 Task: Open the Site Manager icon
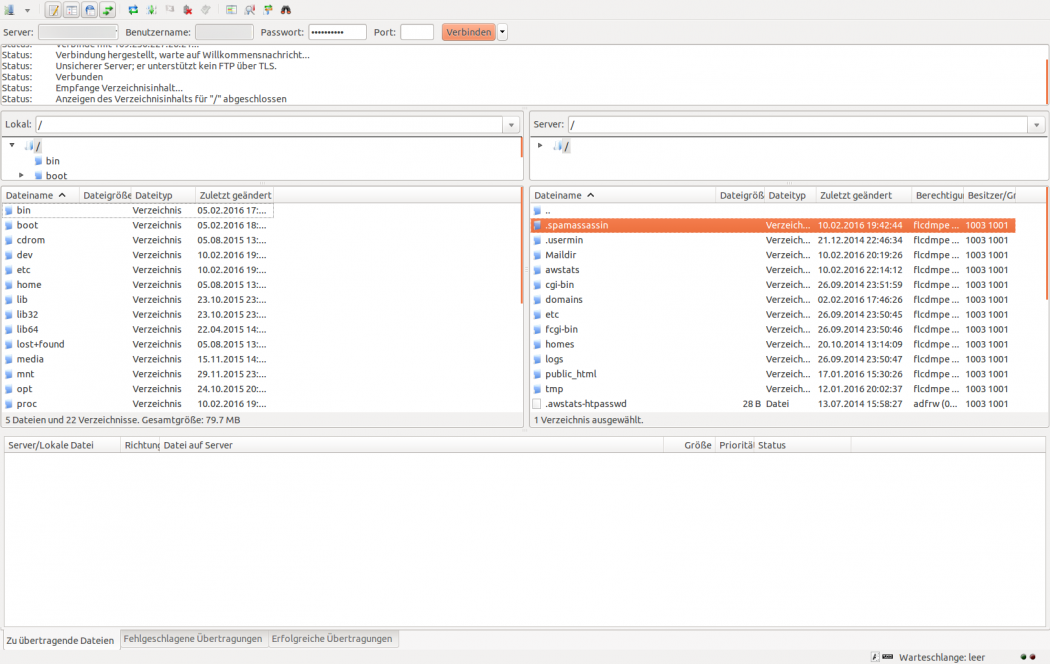(9, 10)
